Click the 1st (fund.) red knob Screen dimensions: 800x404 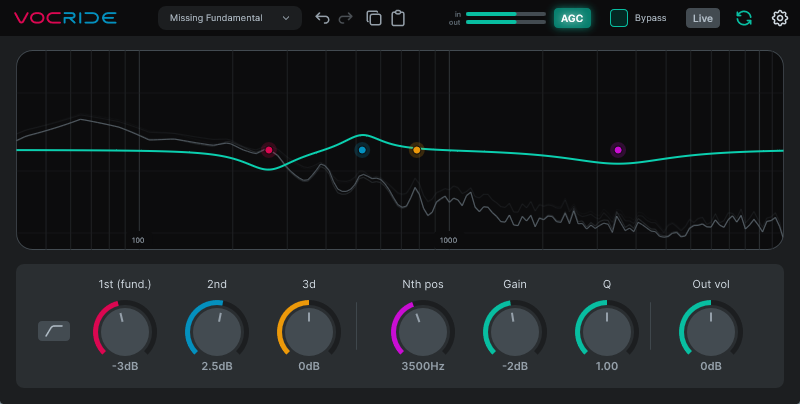coord(125,331)
